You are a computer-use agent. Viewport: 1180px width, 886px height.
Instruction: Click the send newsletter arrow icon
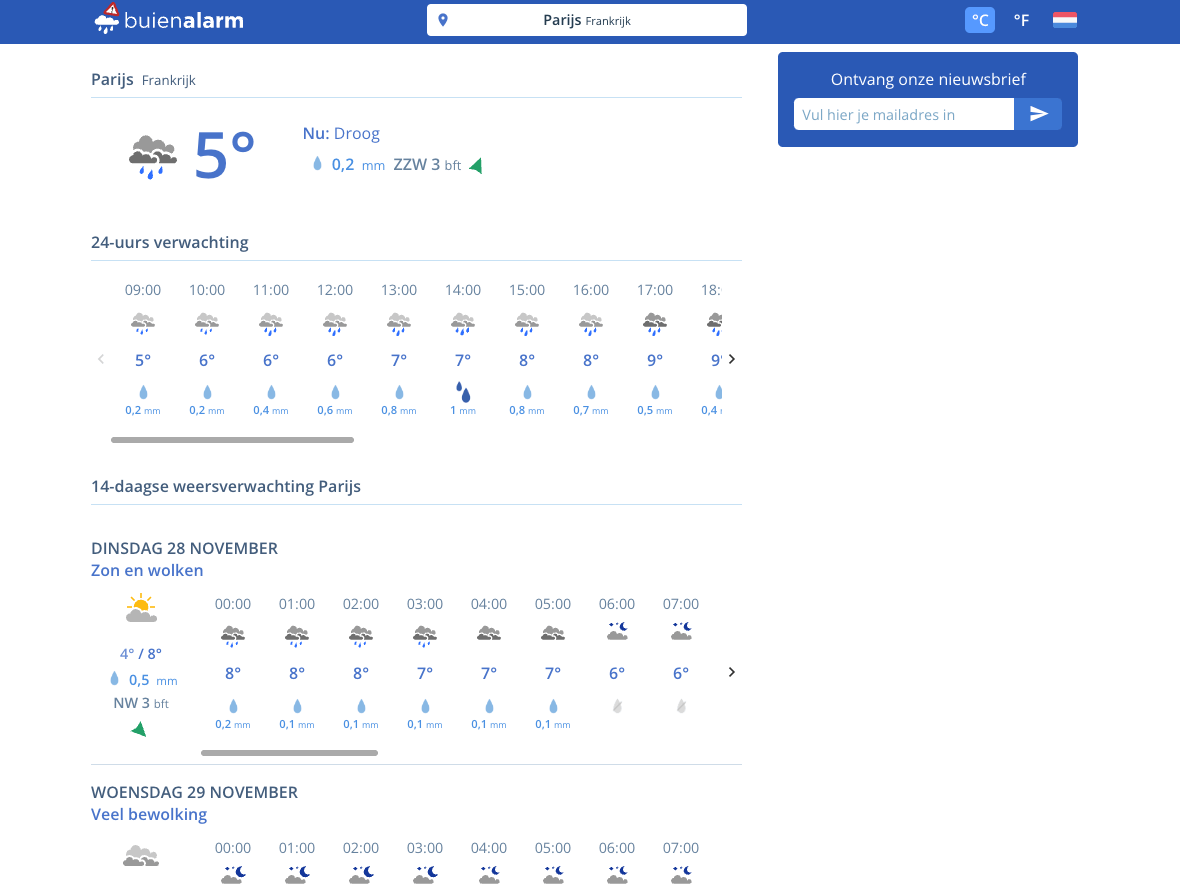(1038, 114)
